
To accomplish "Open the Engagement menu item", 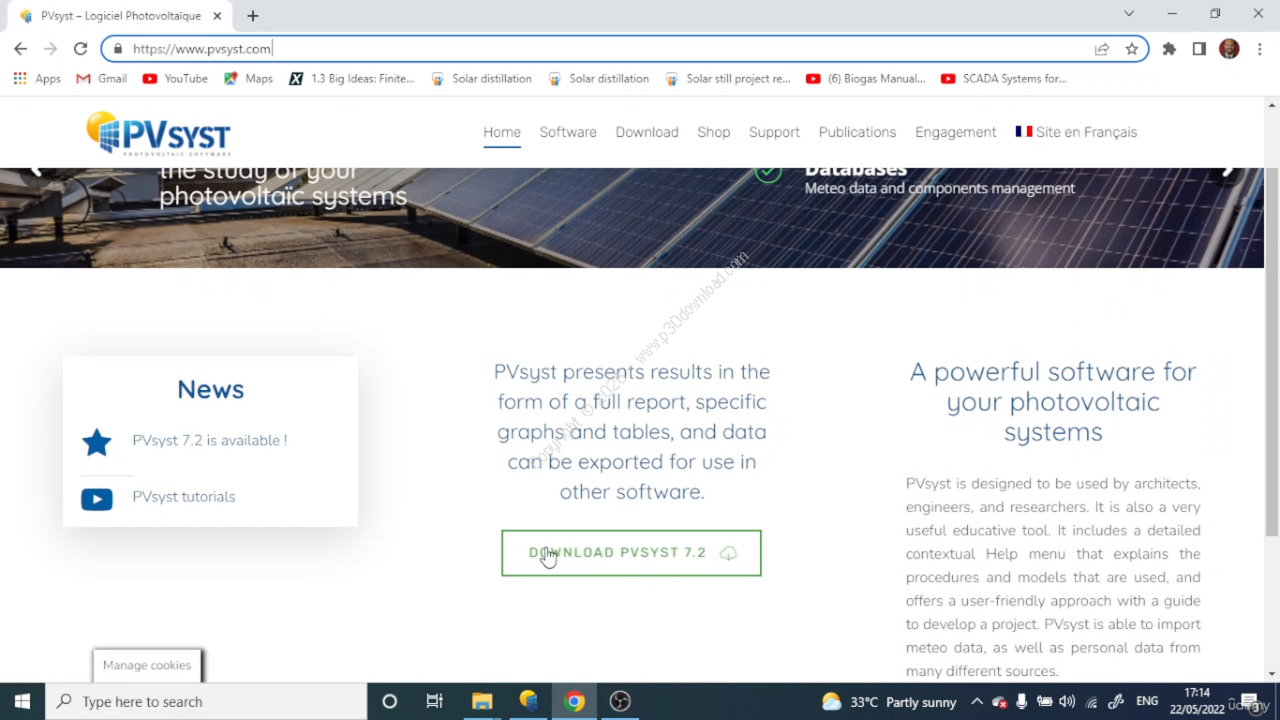I will coord(955,132).
